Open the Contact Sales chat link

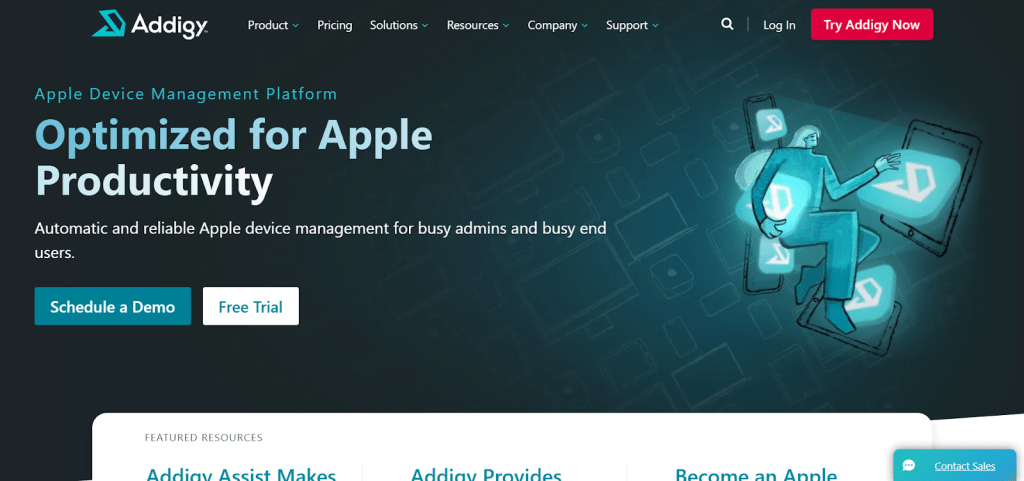(x=964, y=466)
